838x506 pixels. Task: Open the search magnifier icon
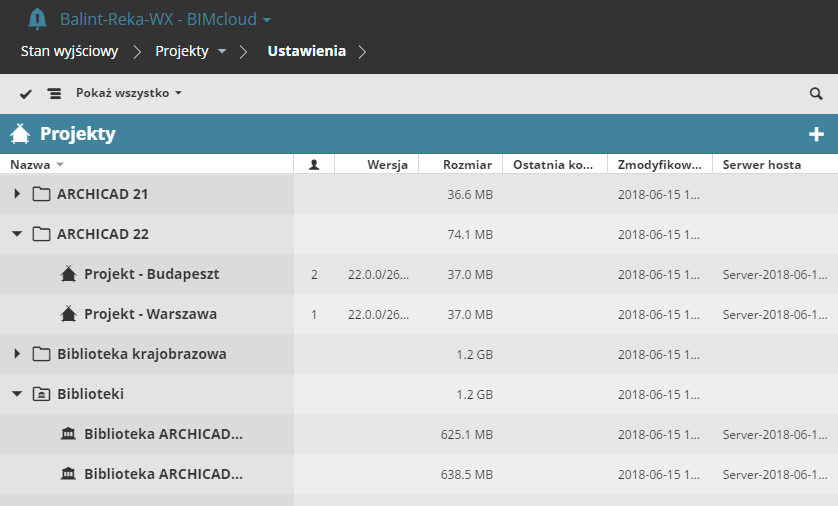coord(816,94)
